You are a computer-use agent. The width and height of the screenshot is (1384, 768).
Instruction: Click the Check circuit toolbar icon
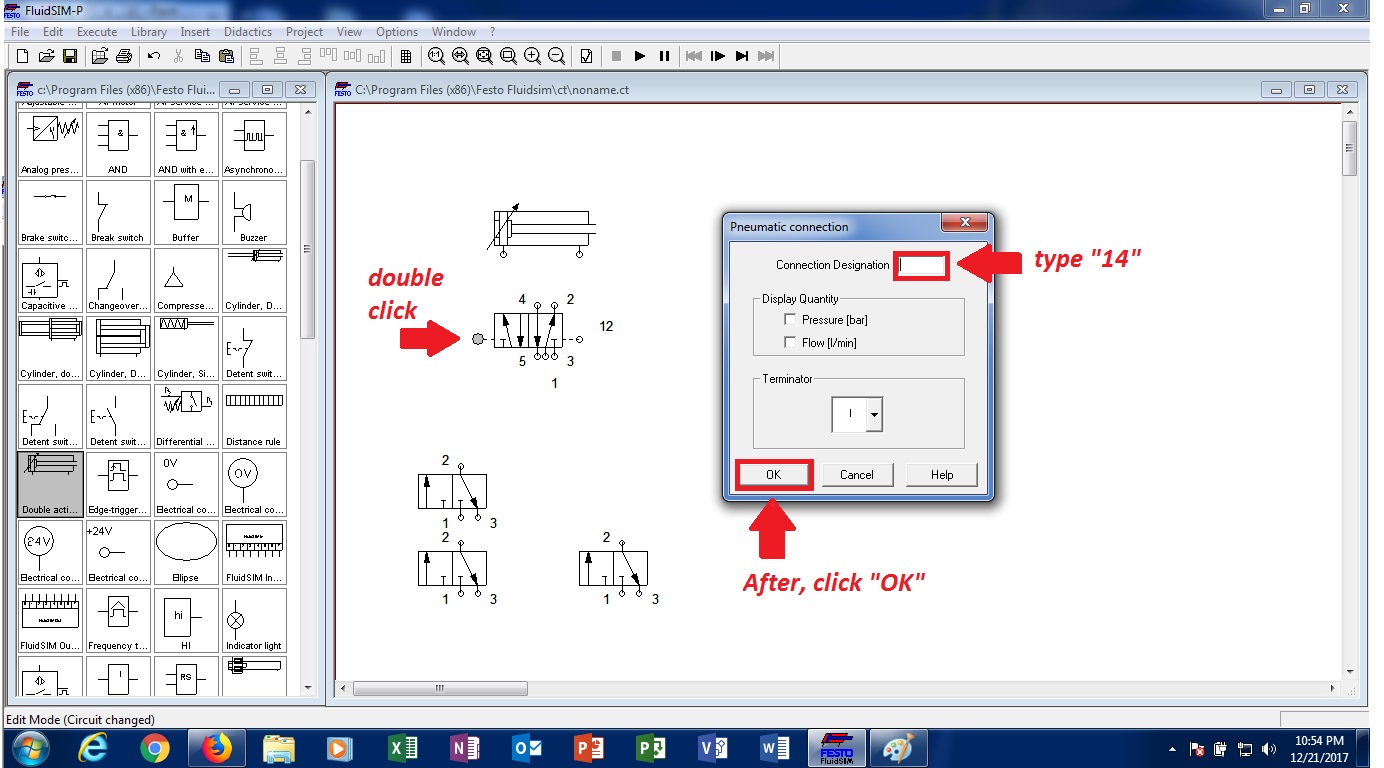(587, 56)
